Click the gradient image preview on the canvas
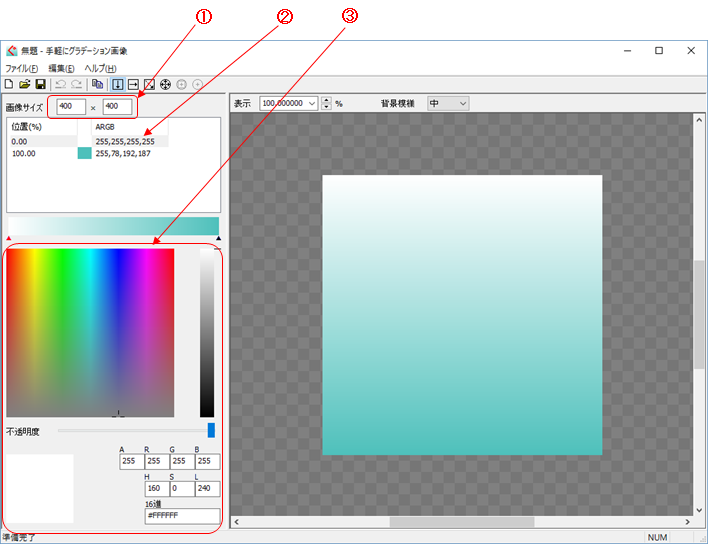This screenshot has height=544, width=708. click(x=462, y=315)
